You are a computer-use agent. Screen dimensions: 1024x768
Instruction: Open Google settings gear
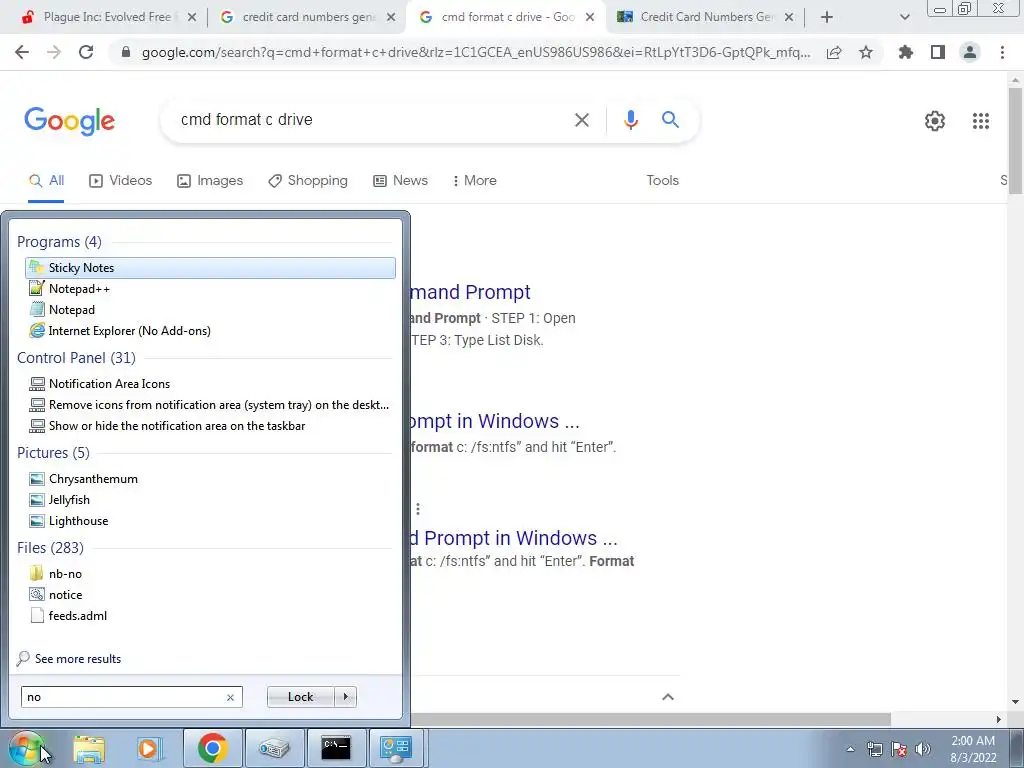coord(935,121)
